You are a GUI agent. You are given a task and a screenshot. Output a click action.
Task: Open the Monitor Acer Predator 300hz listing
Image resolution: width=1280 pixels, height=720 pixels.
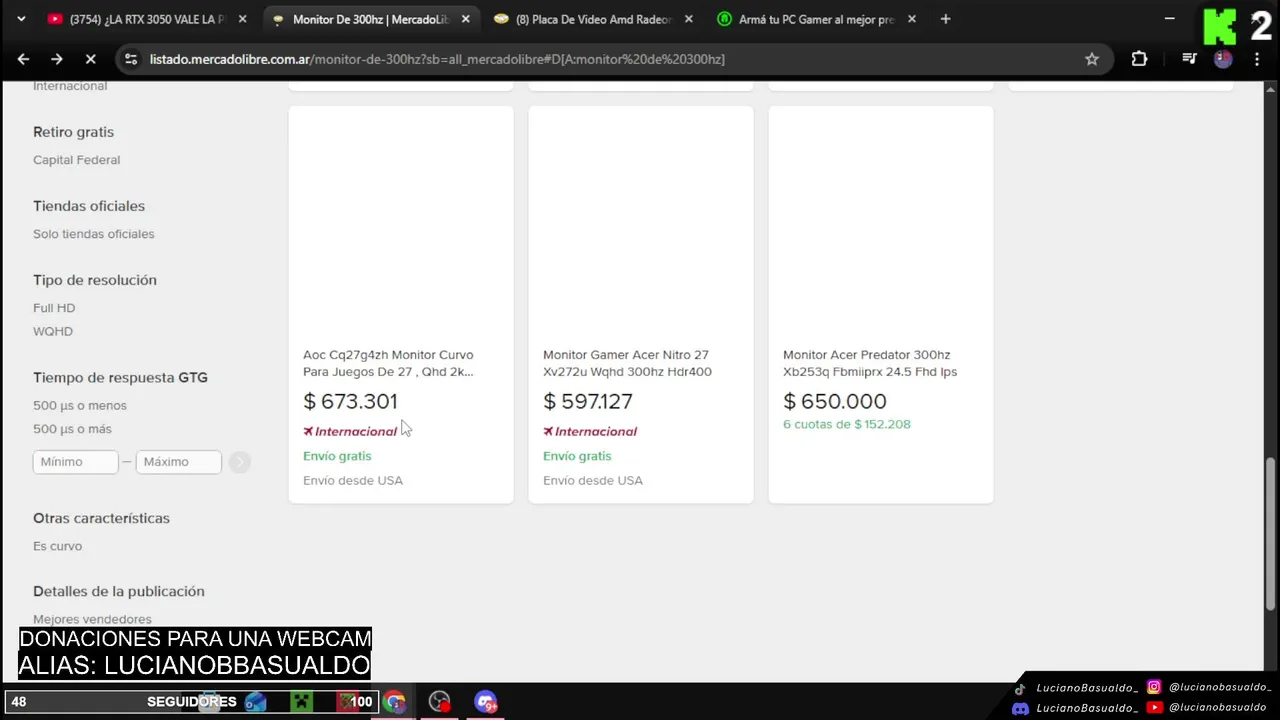click(x=870, y=363)
